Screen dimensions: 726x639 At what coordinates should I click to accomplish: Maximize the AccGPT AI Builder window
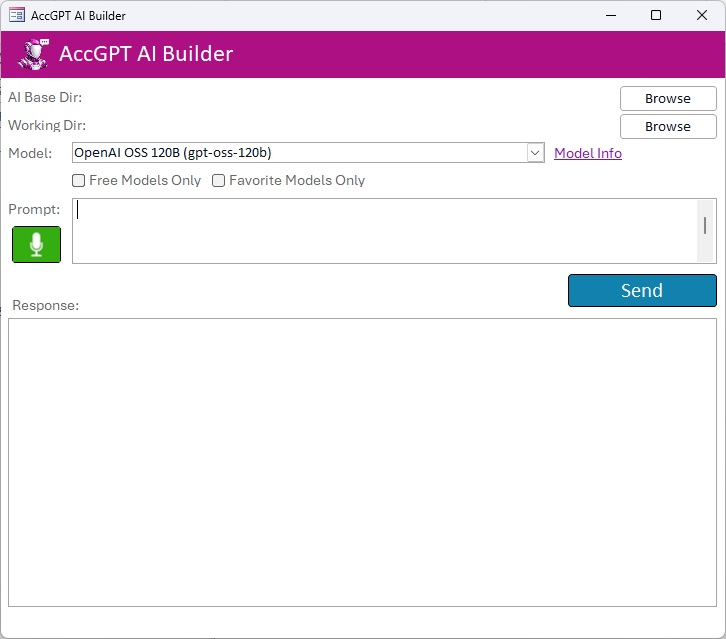click(656, 15)
